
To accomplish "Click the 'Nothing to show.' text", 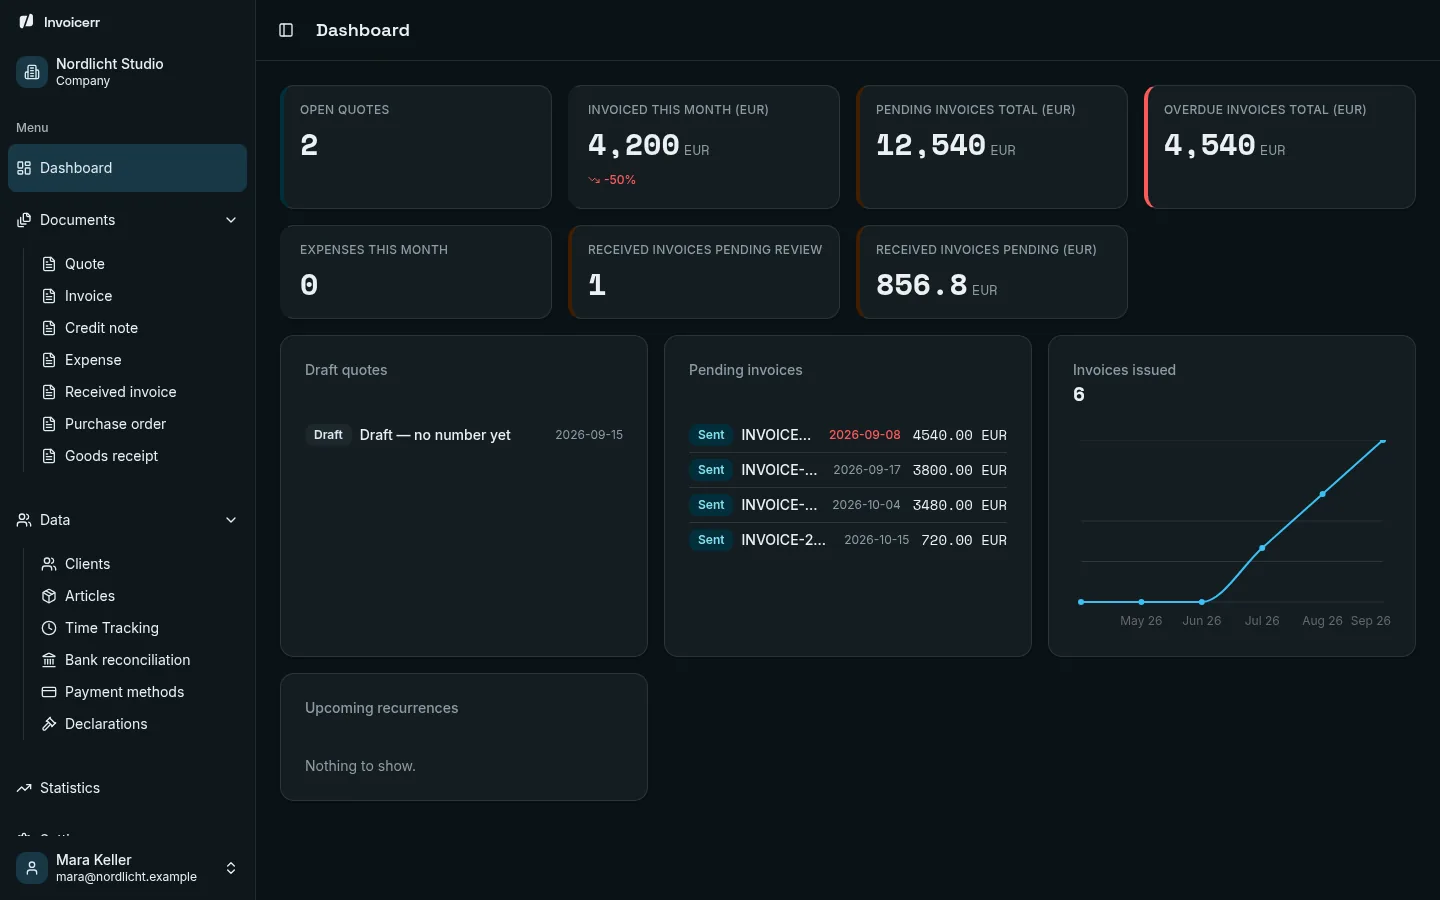I will [360, 766].
